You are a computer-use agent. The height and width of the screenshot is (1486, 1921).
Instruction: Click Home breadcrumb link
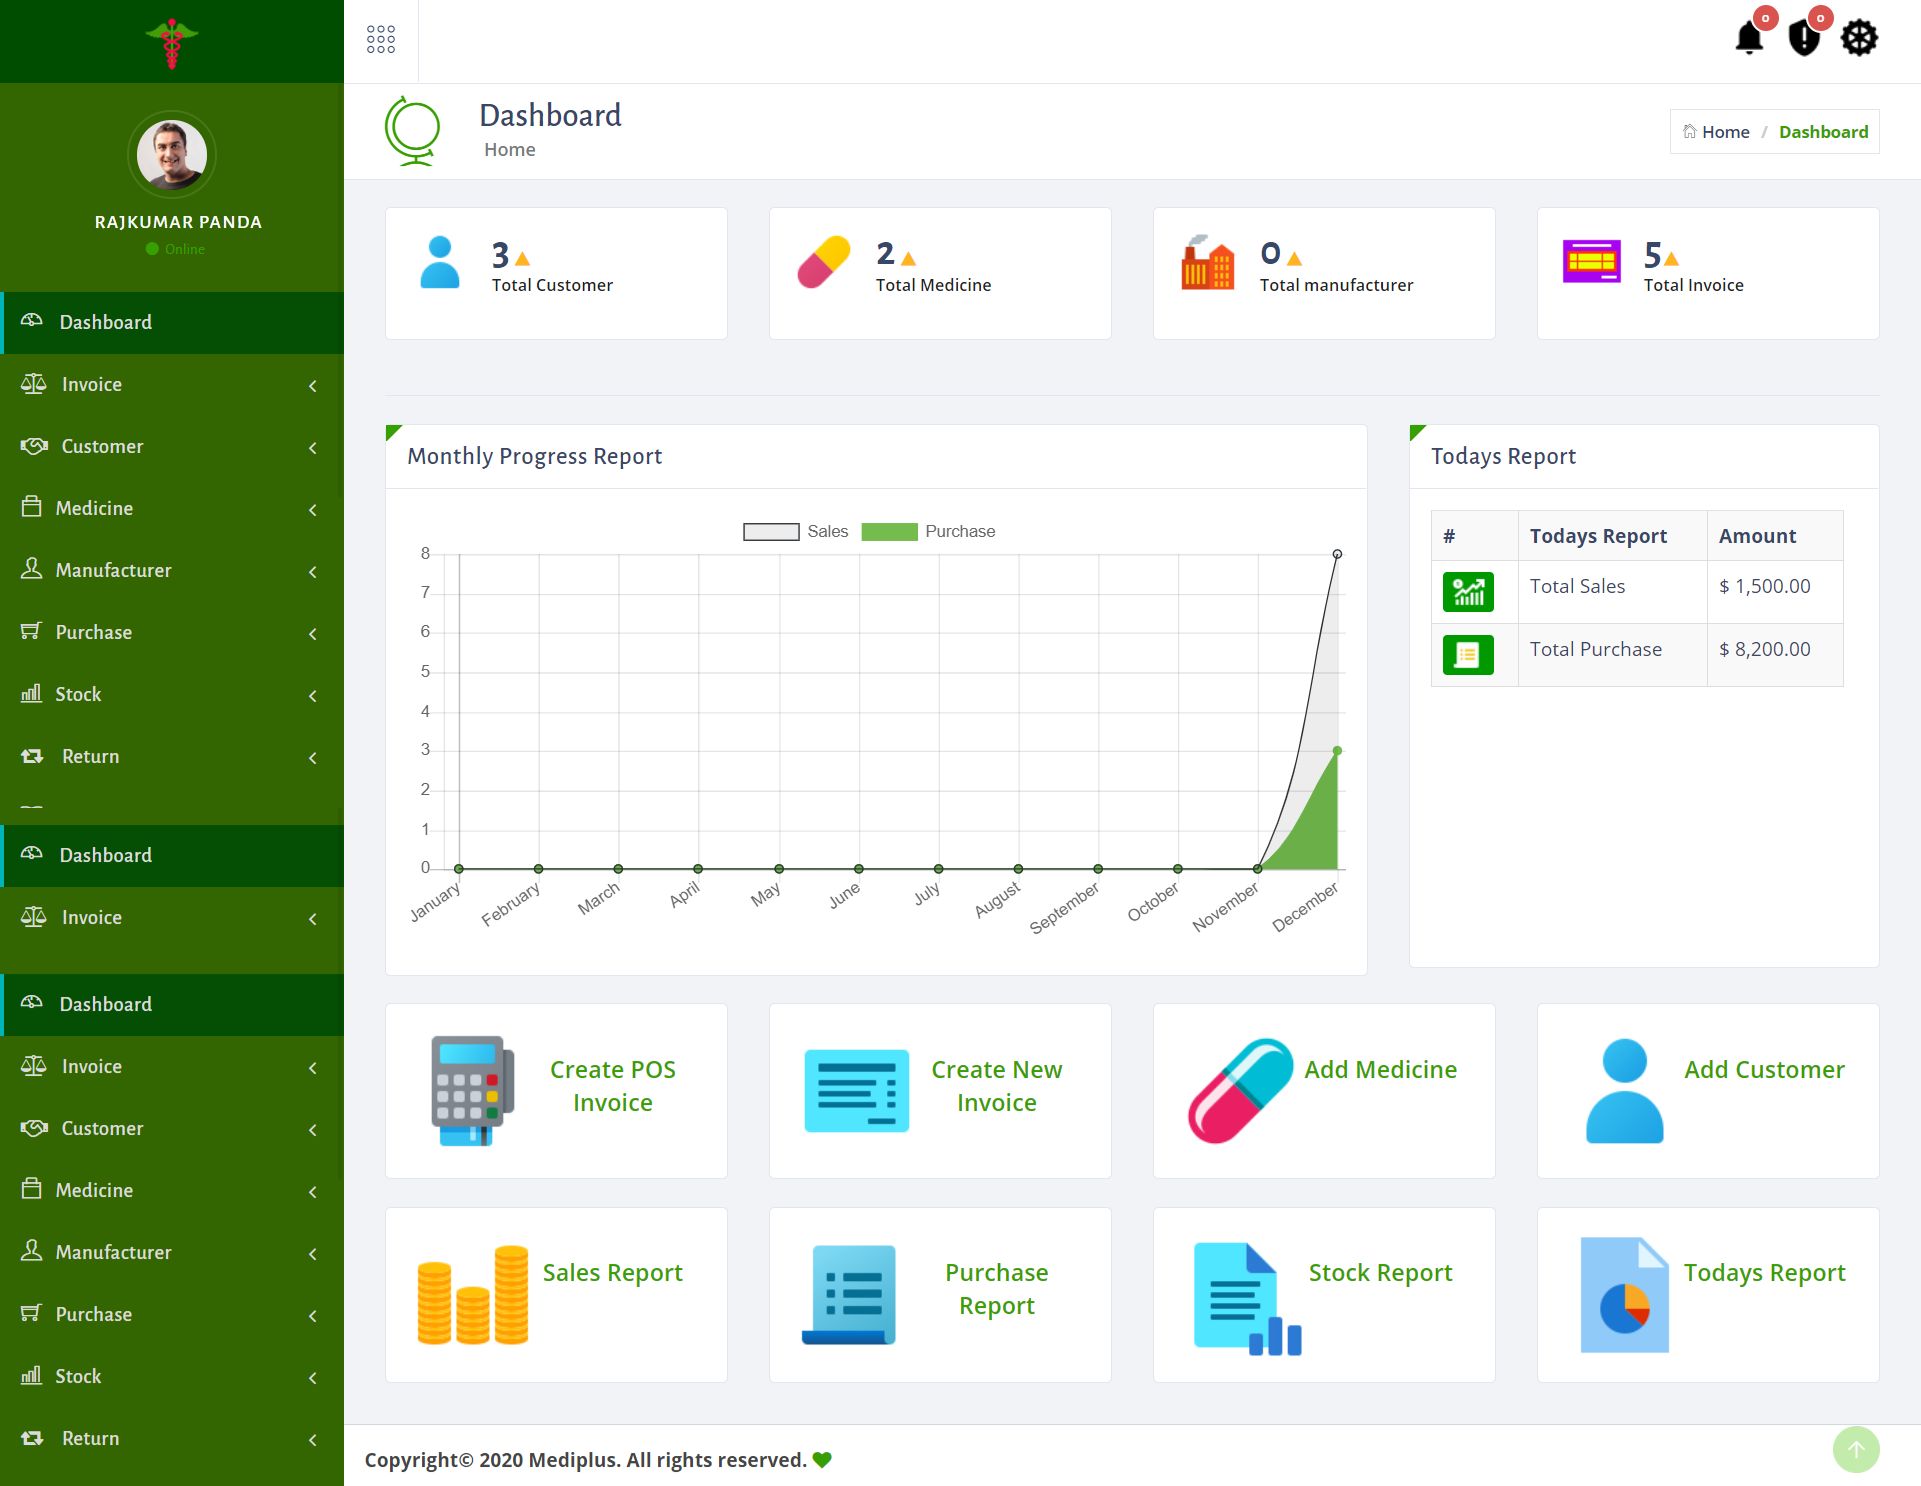[1725, 132]
